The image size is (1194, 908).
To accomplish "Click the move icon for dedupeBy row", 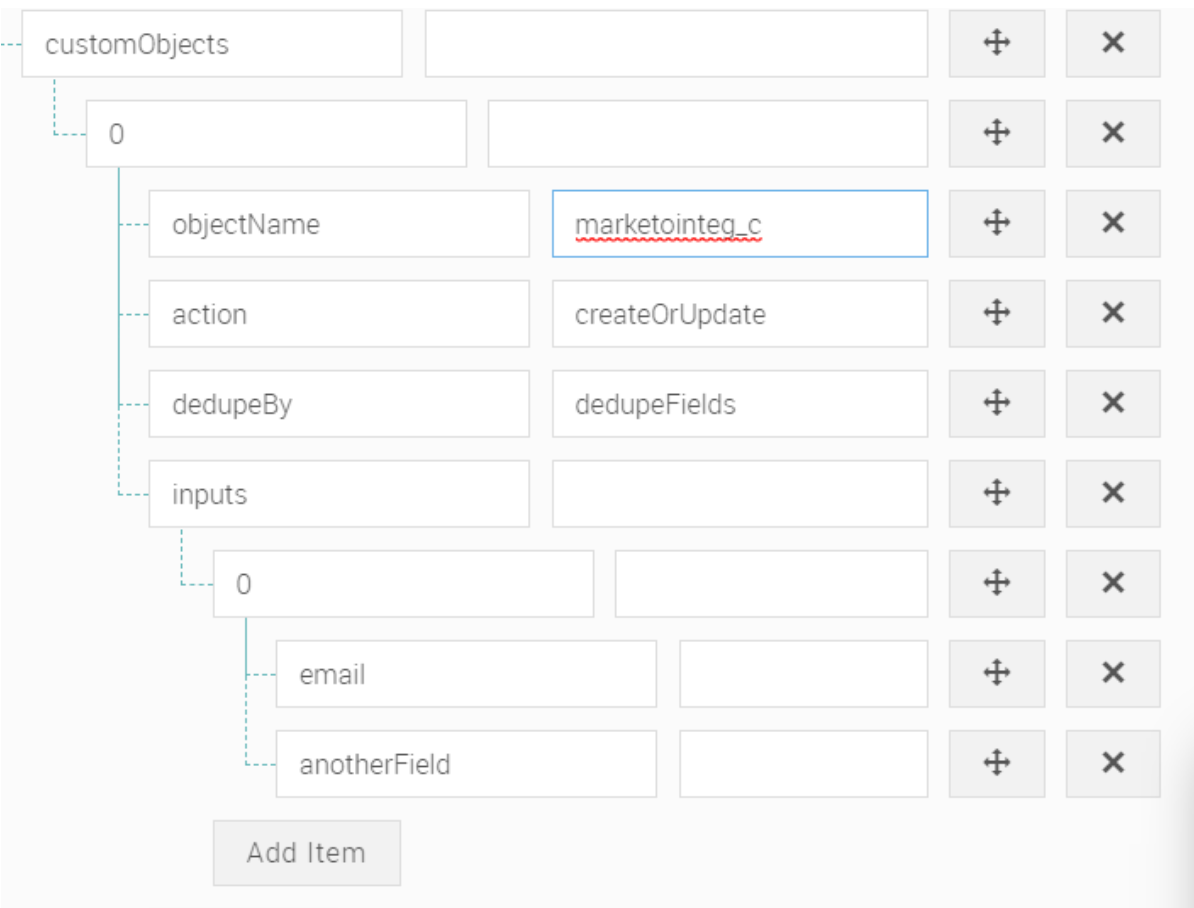I will coord(996,404).
